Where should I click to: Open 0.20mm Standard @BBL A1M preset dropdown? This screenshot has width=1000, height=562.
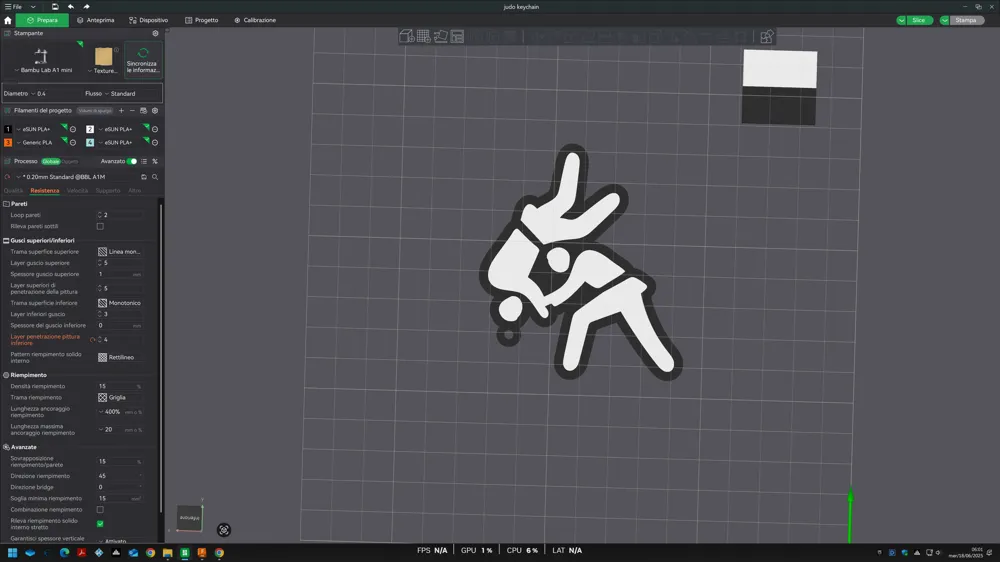(75, 177)
